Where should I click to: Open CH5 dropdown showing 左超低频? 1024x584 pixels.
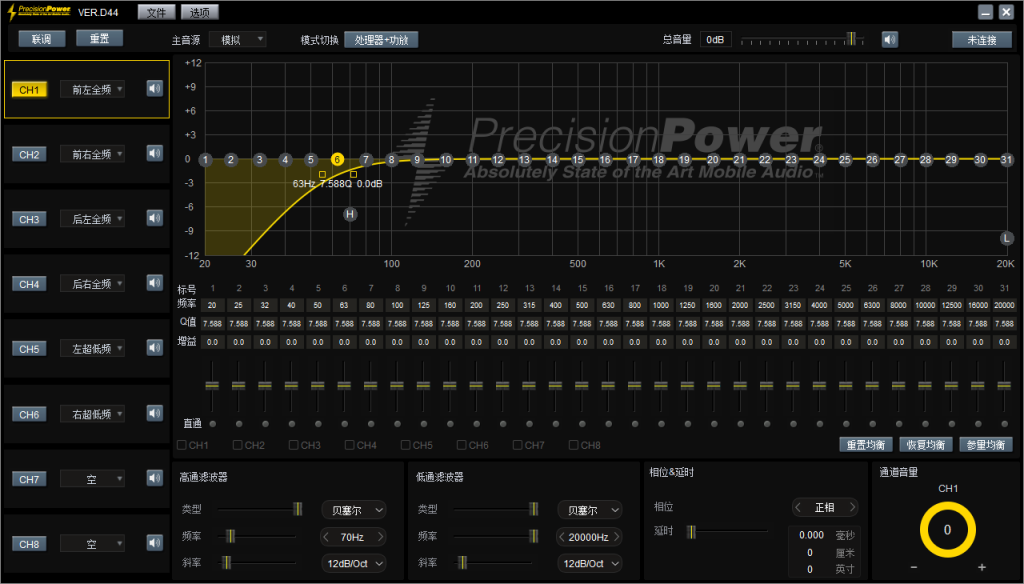click(x=92, y=349)
